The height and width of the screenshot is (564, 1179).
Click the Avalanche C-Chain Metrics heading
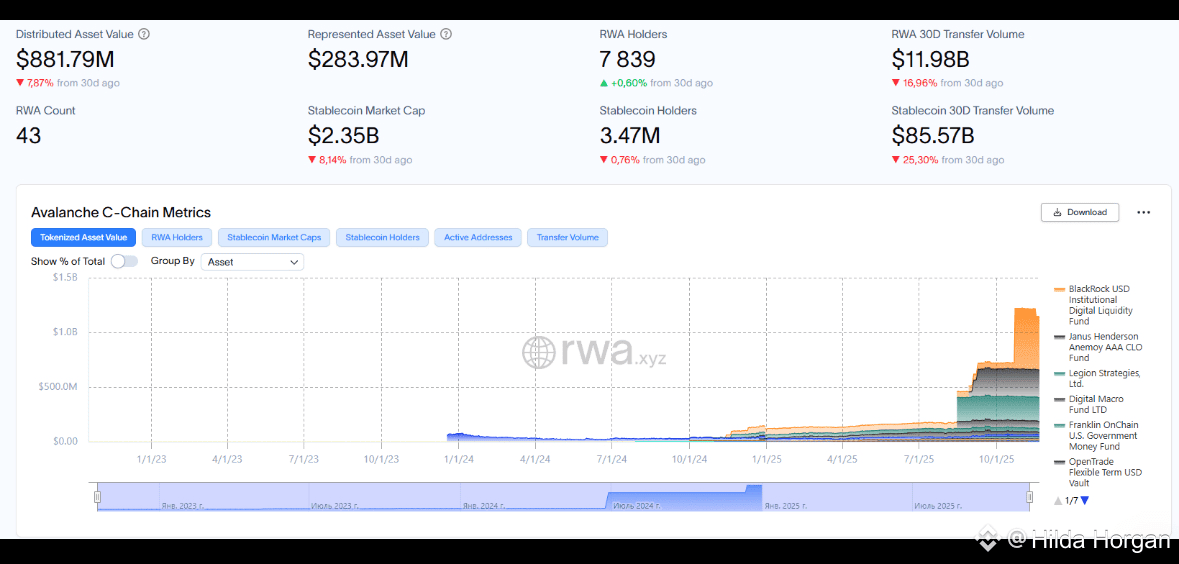coord(121,212)
